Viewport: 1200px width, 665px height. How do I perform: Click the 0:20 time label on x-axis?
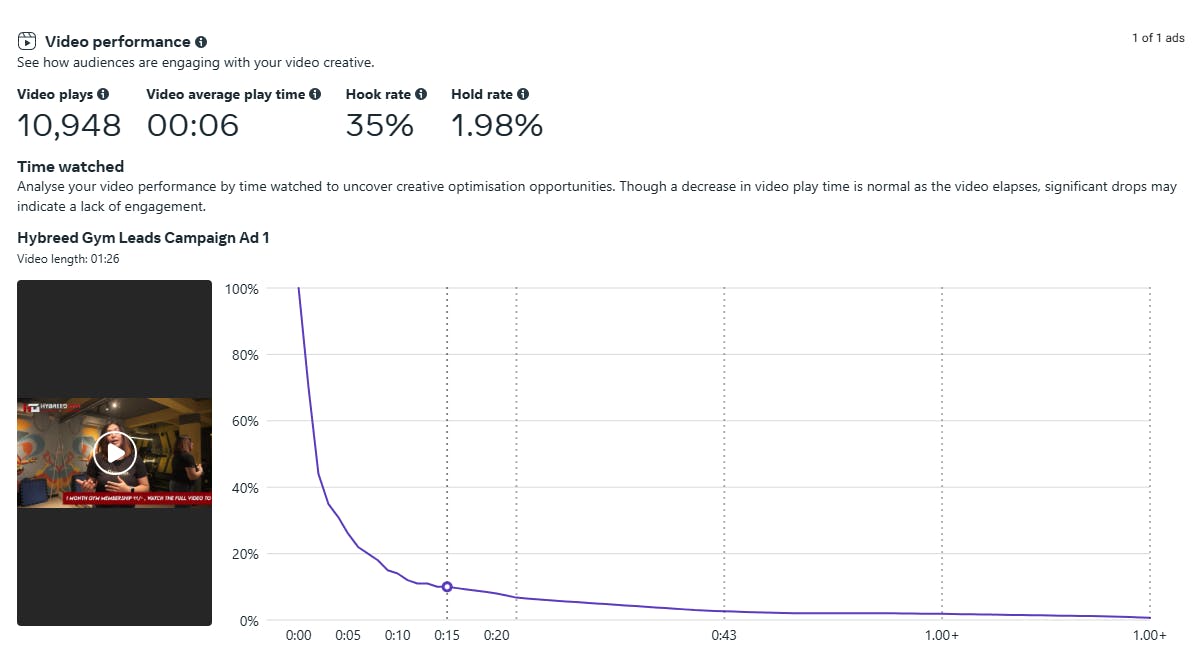496,635
